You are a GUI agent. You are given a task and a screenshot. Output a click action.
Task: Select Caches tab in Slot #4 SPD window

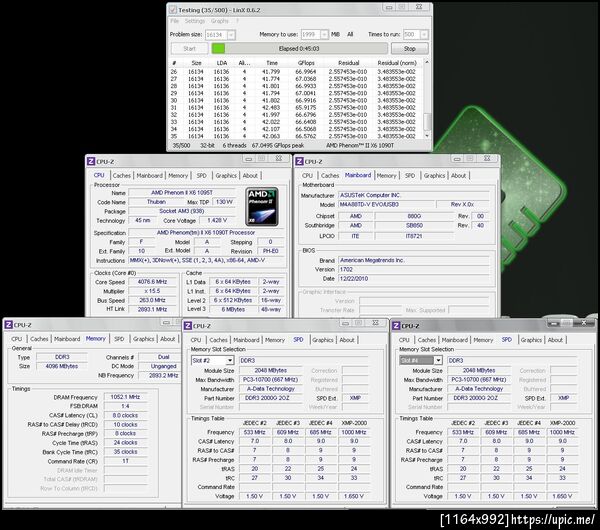point(427,340)
